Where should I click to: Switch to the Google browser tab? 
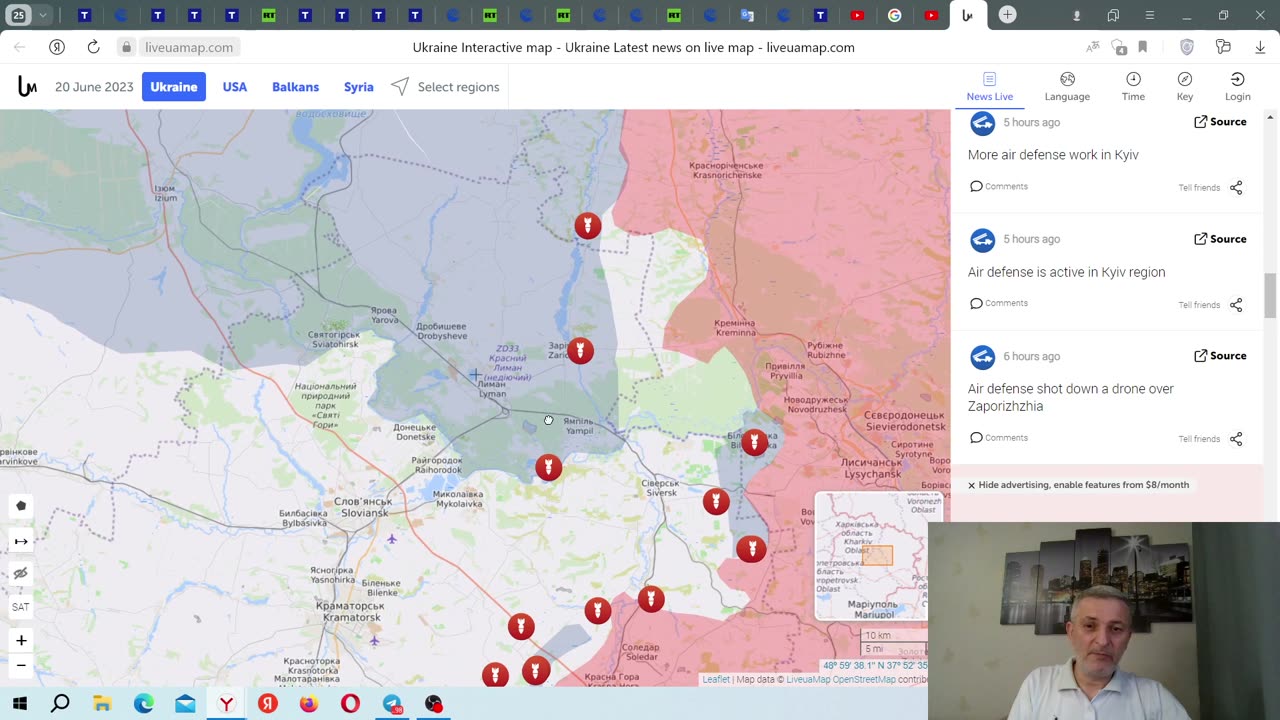coord(895,15)
